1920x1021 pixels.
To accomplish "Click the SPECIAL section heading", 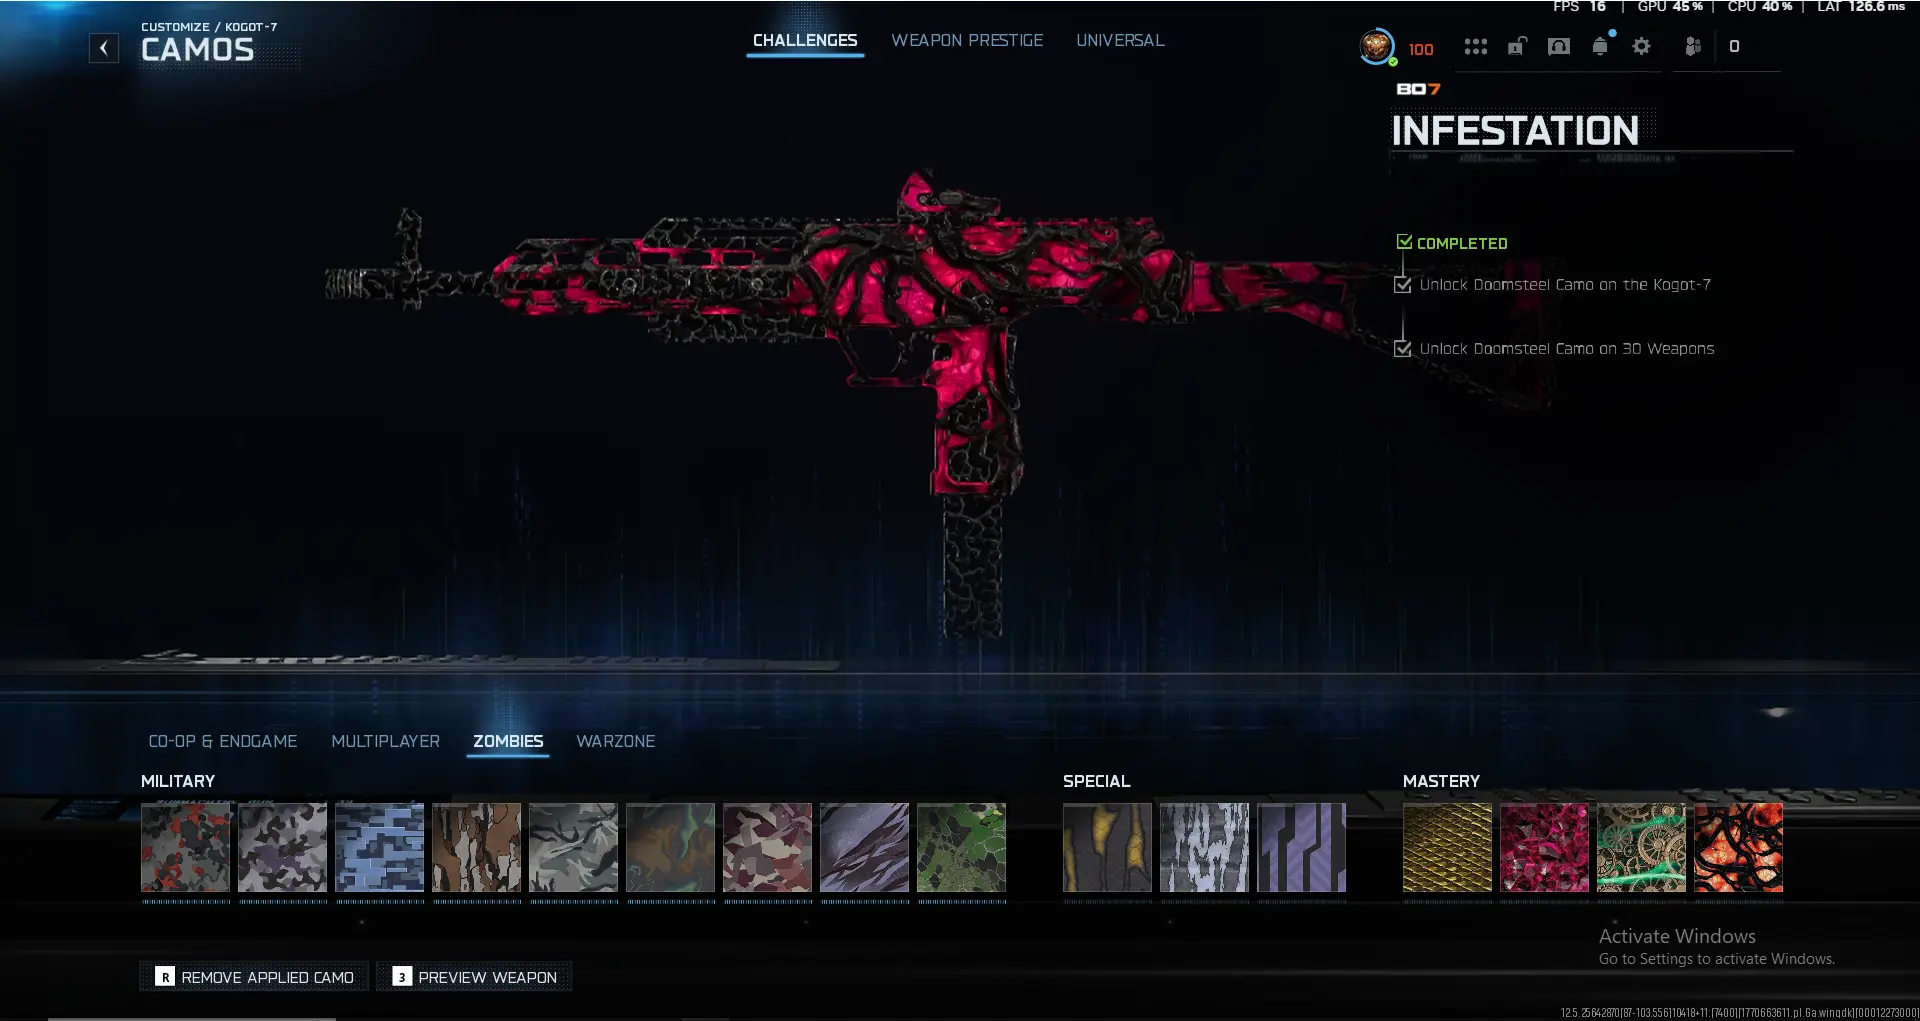I will pos(1097,781).
